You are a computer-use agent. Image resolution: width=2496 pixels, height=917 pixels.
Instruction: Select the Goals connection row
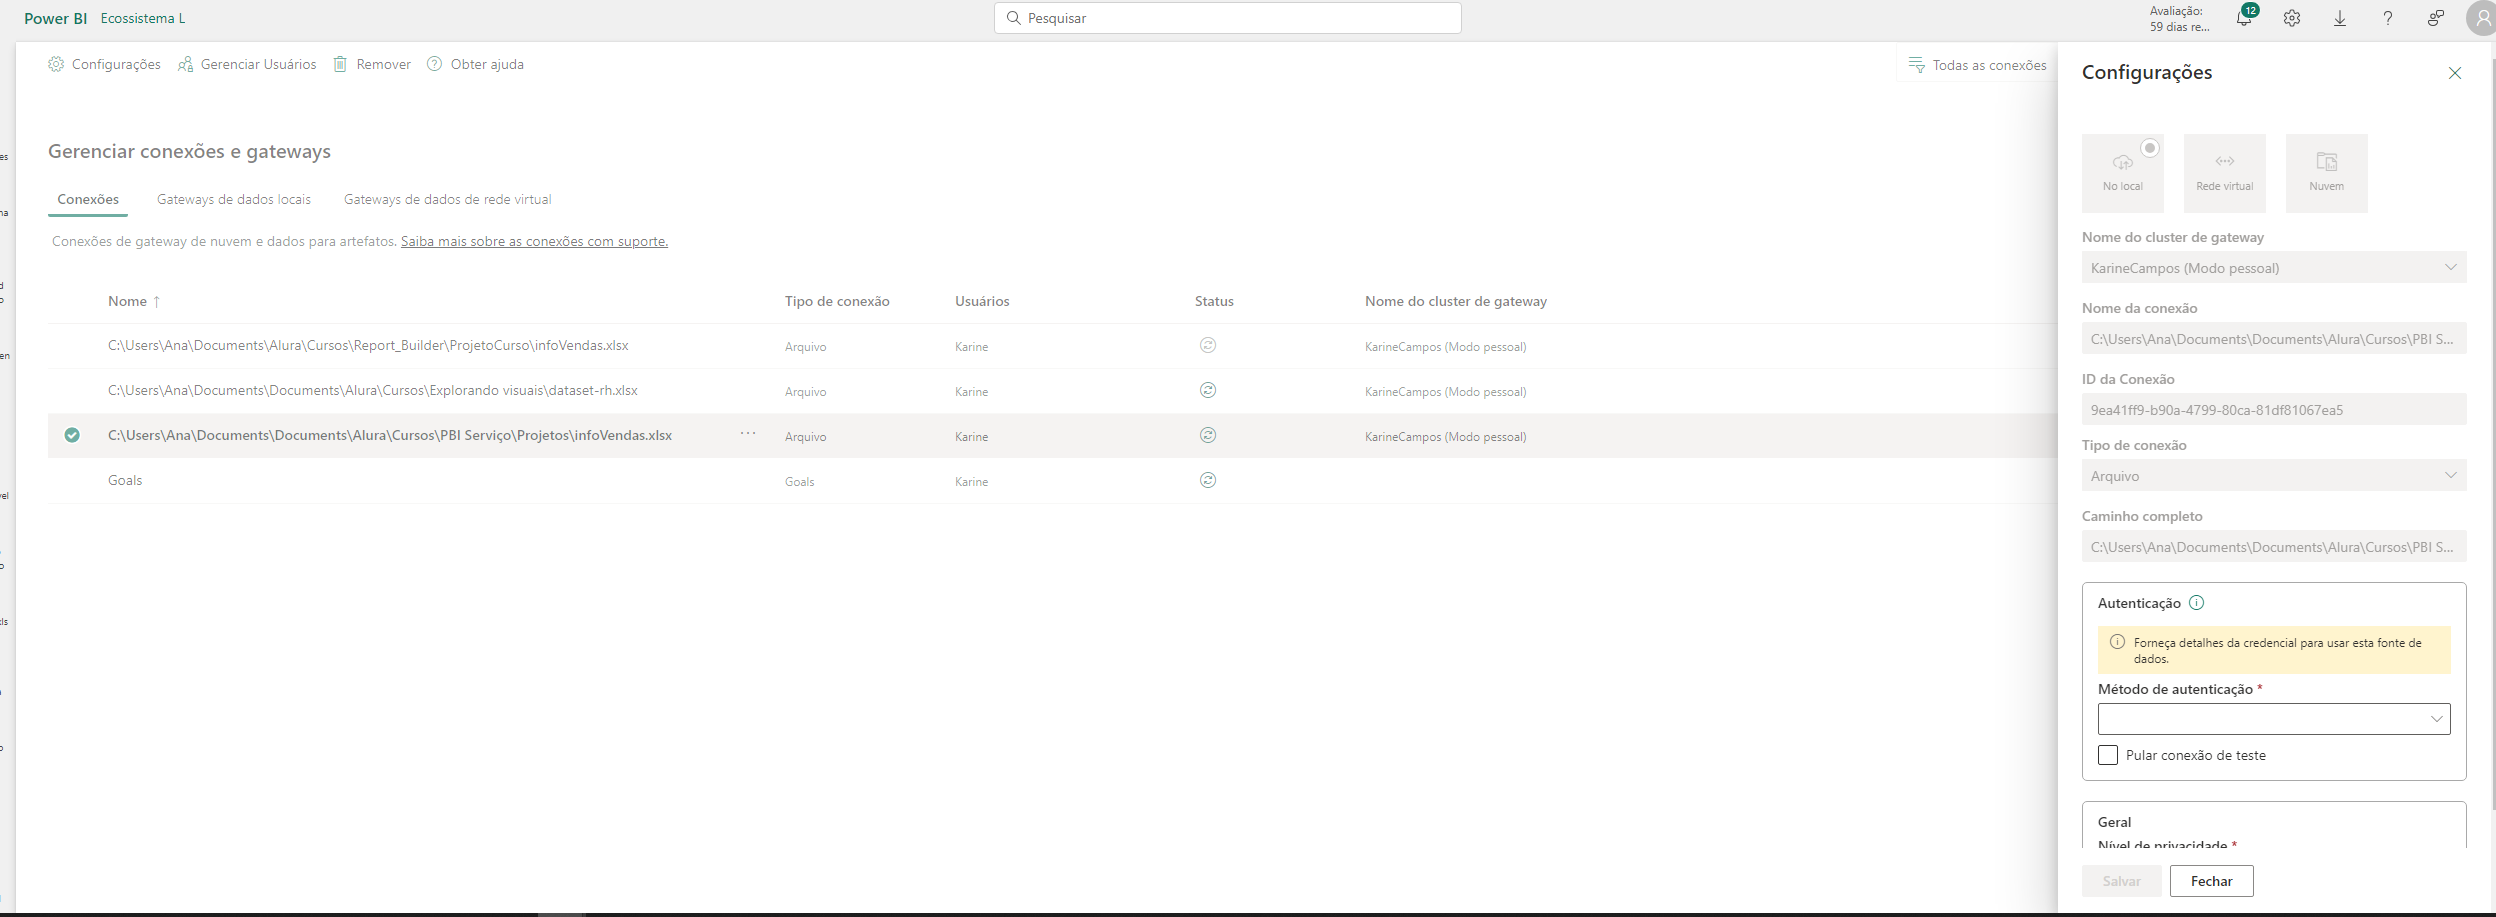coord(125,480)
